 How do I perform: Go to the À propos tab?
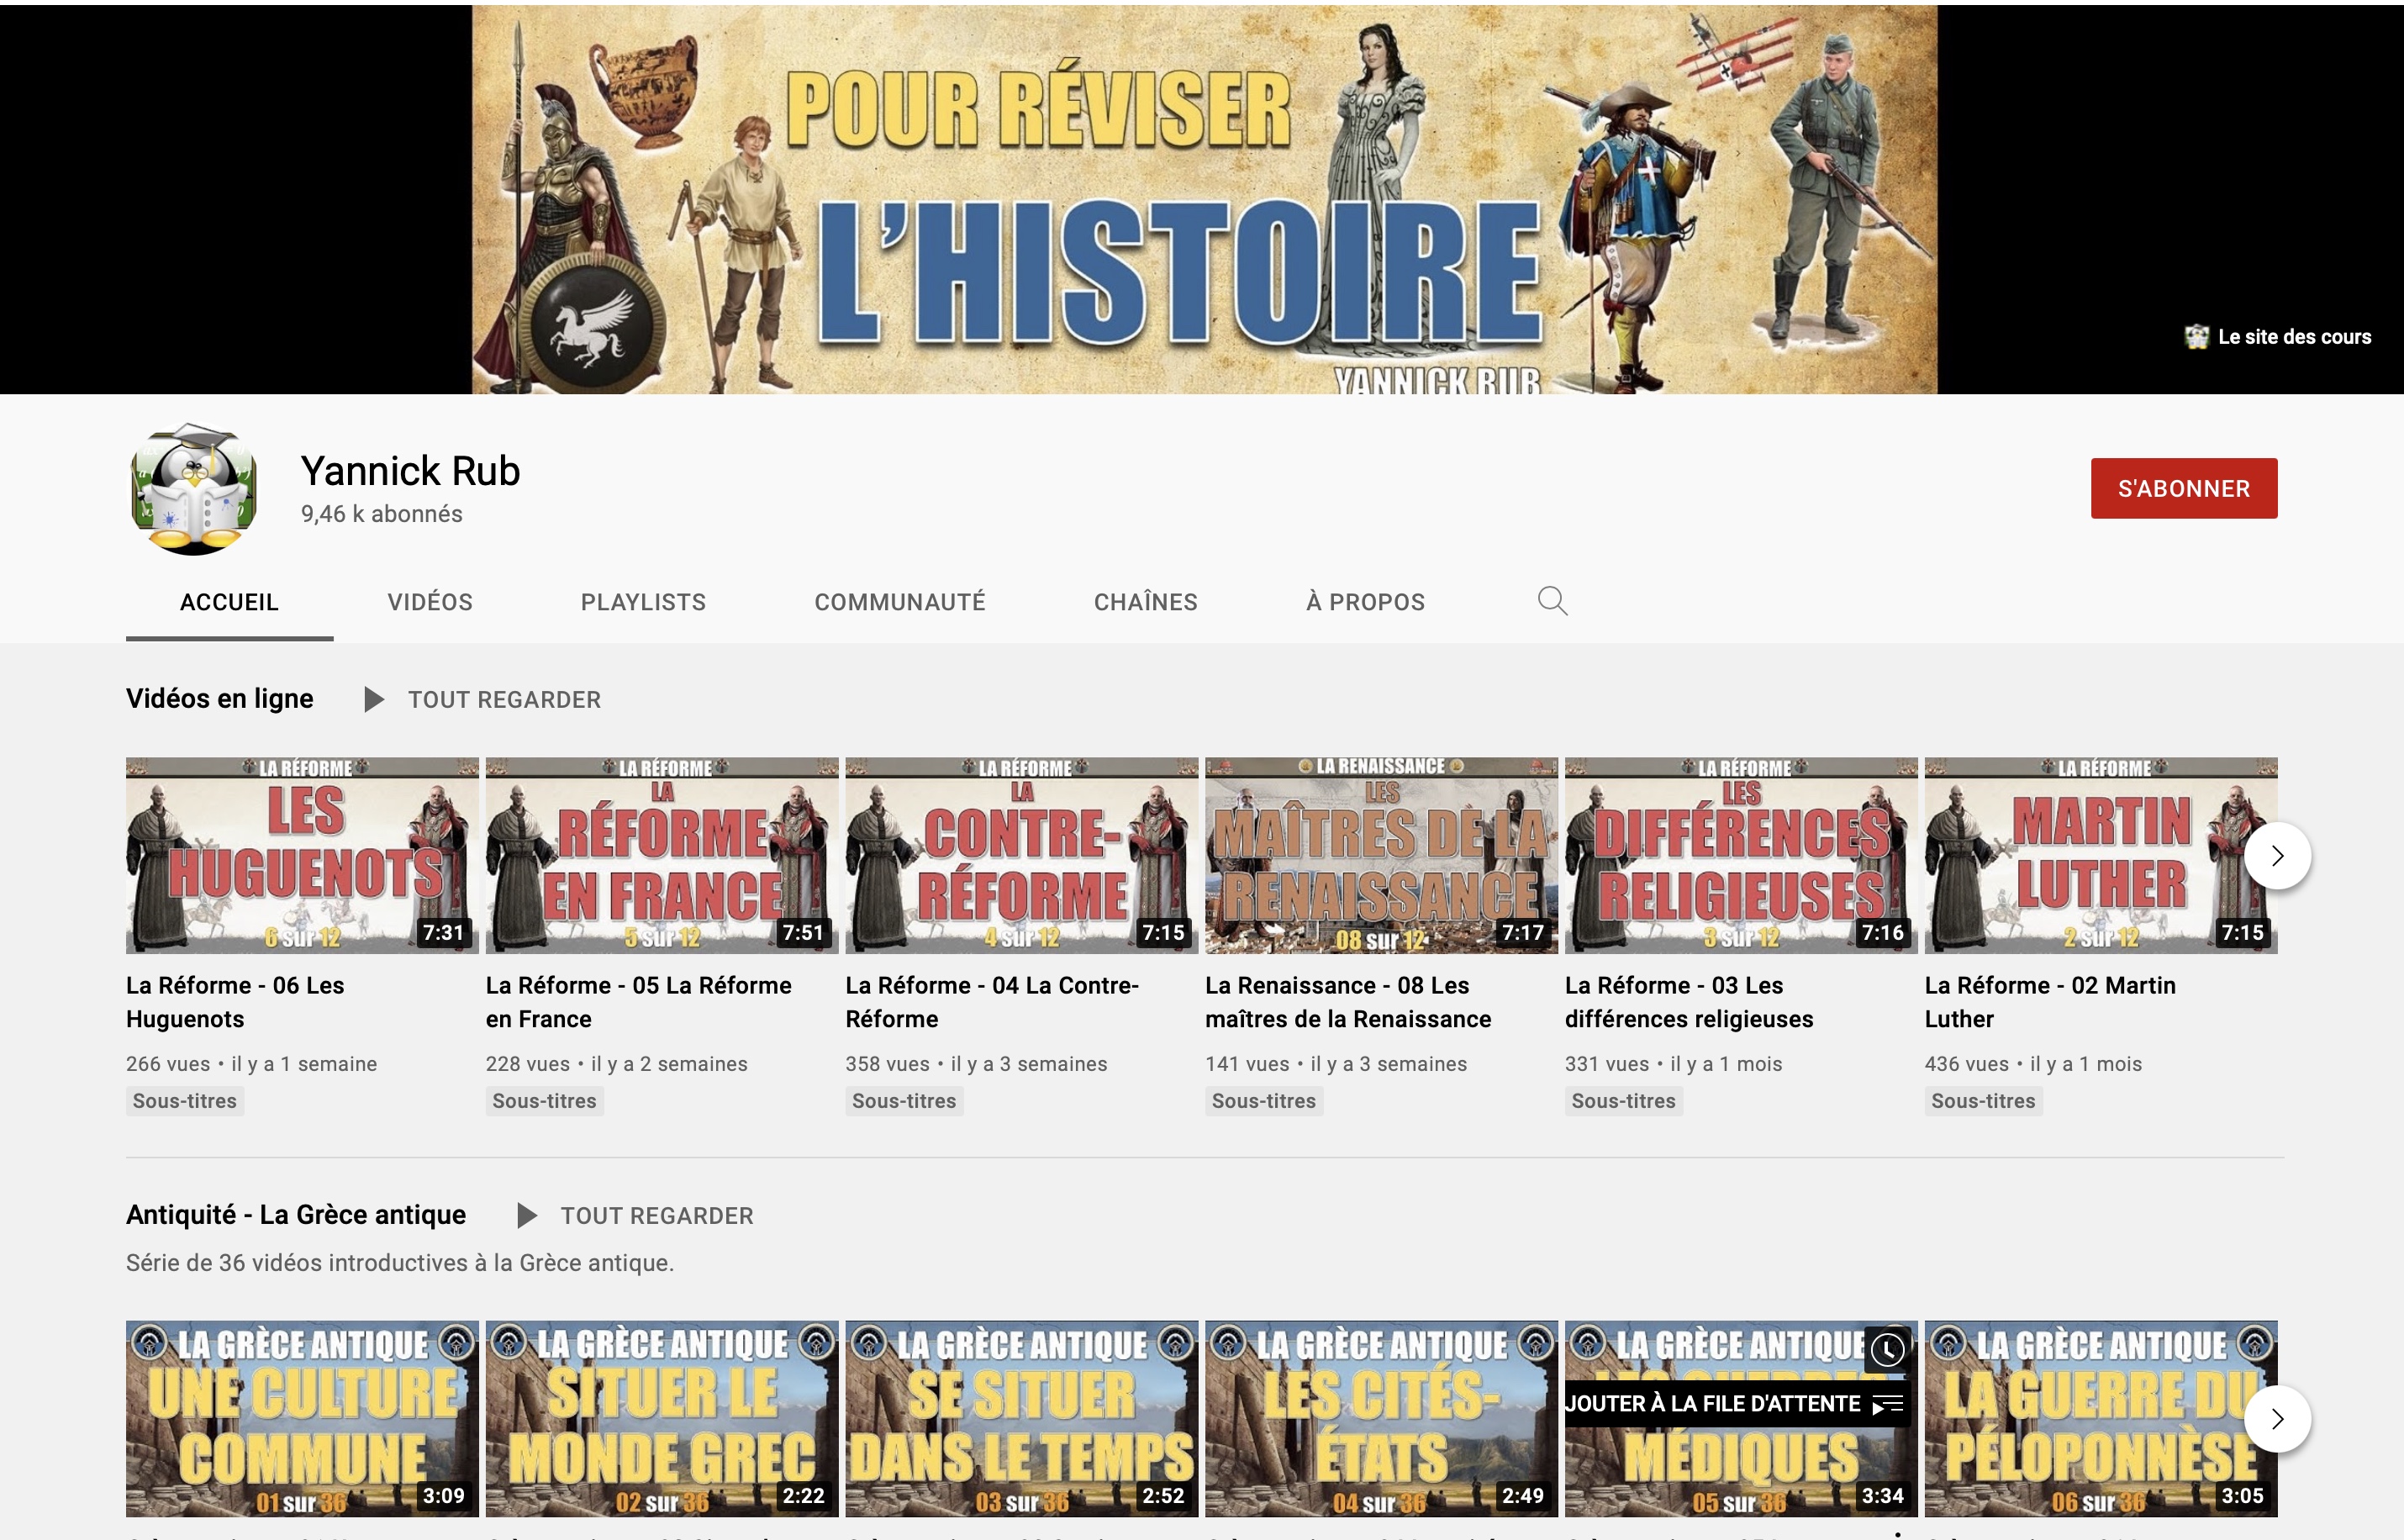point(1365,602)
